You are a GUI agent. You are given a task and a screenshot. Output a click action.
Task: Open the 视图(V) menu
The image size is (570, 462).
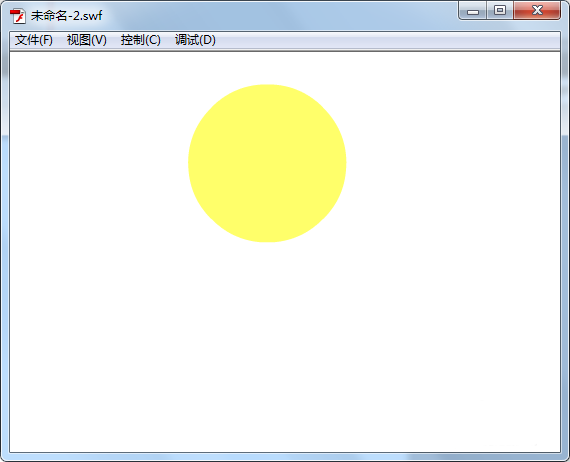click(87, 40)
